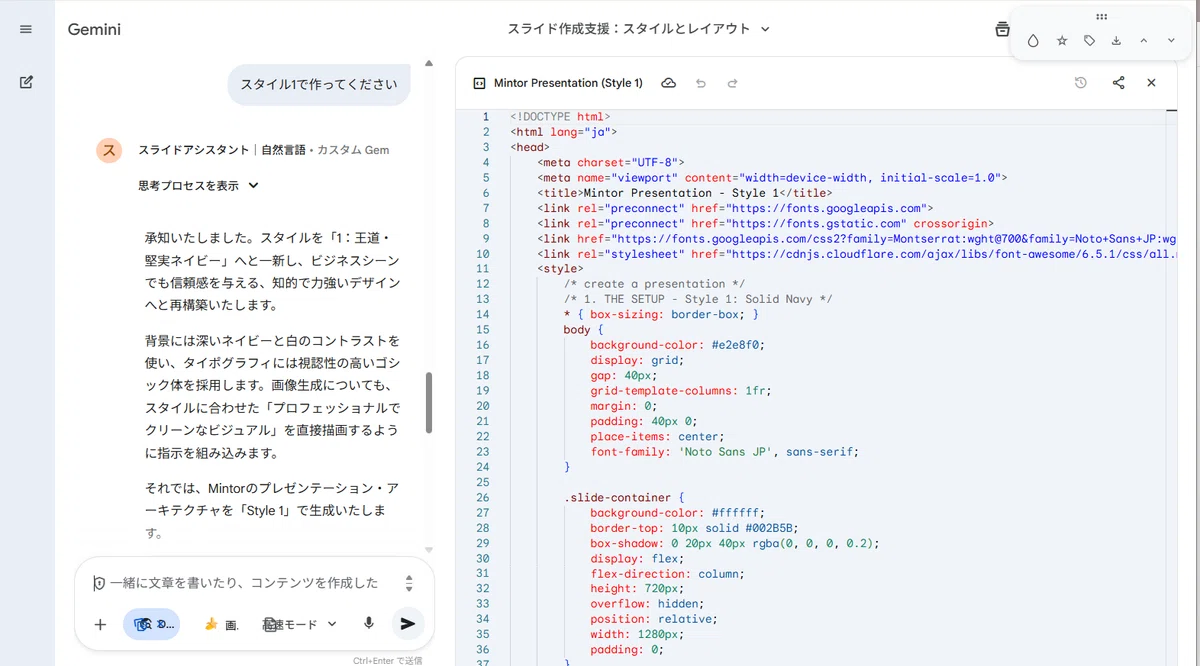Image resolution: width=1200 pixels, height=666 pixels.
Task: Click the html lang="ja" line
Action: pyautogui.click(x=564, y=132)
